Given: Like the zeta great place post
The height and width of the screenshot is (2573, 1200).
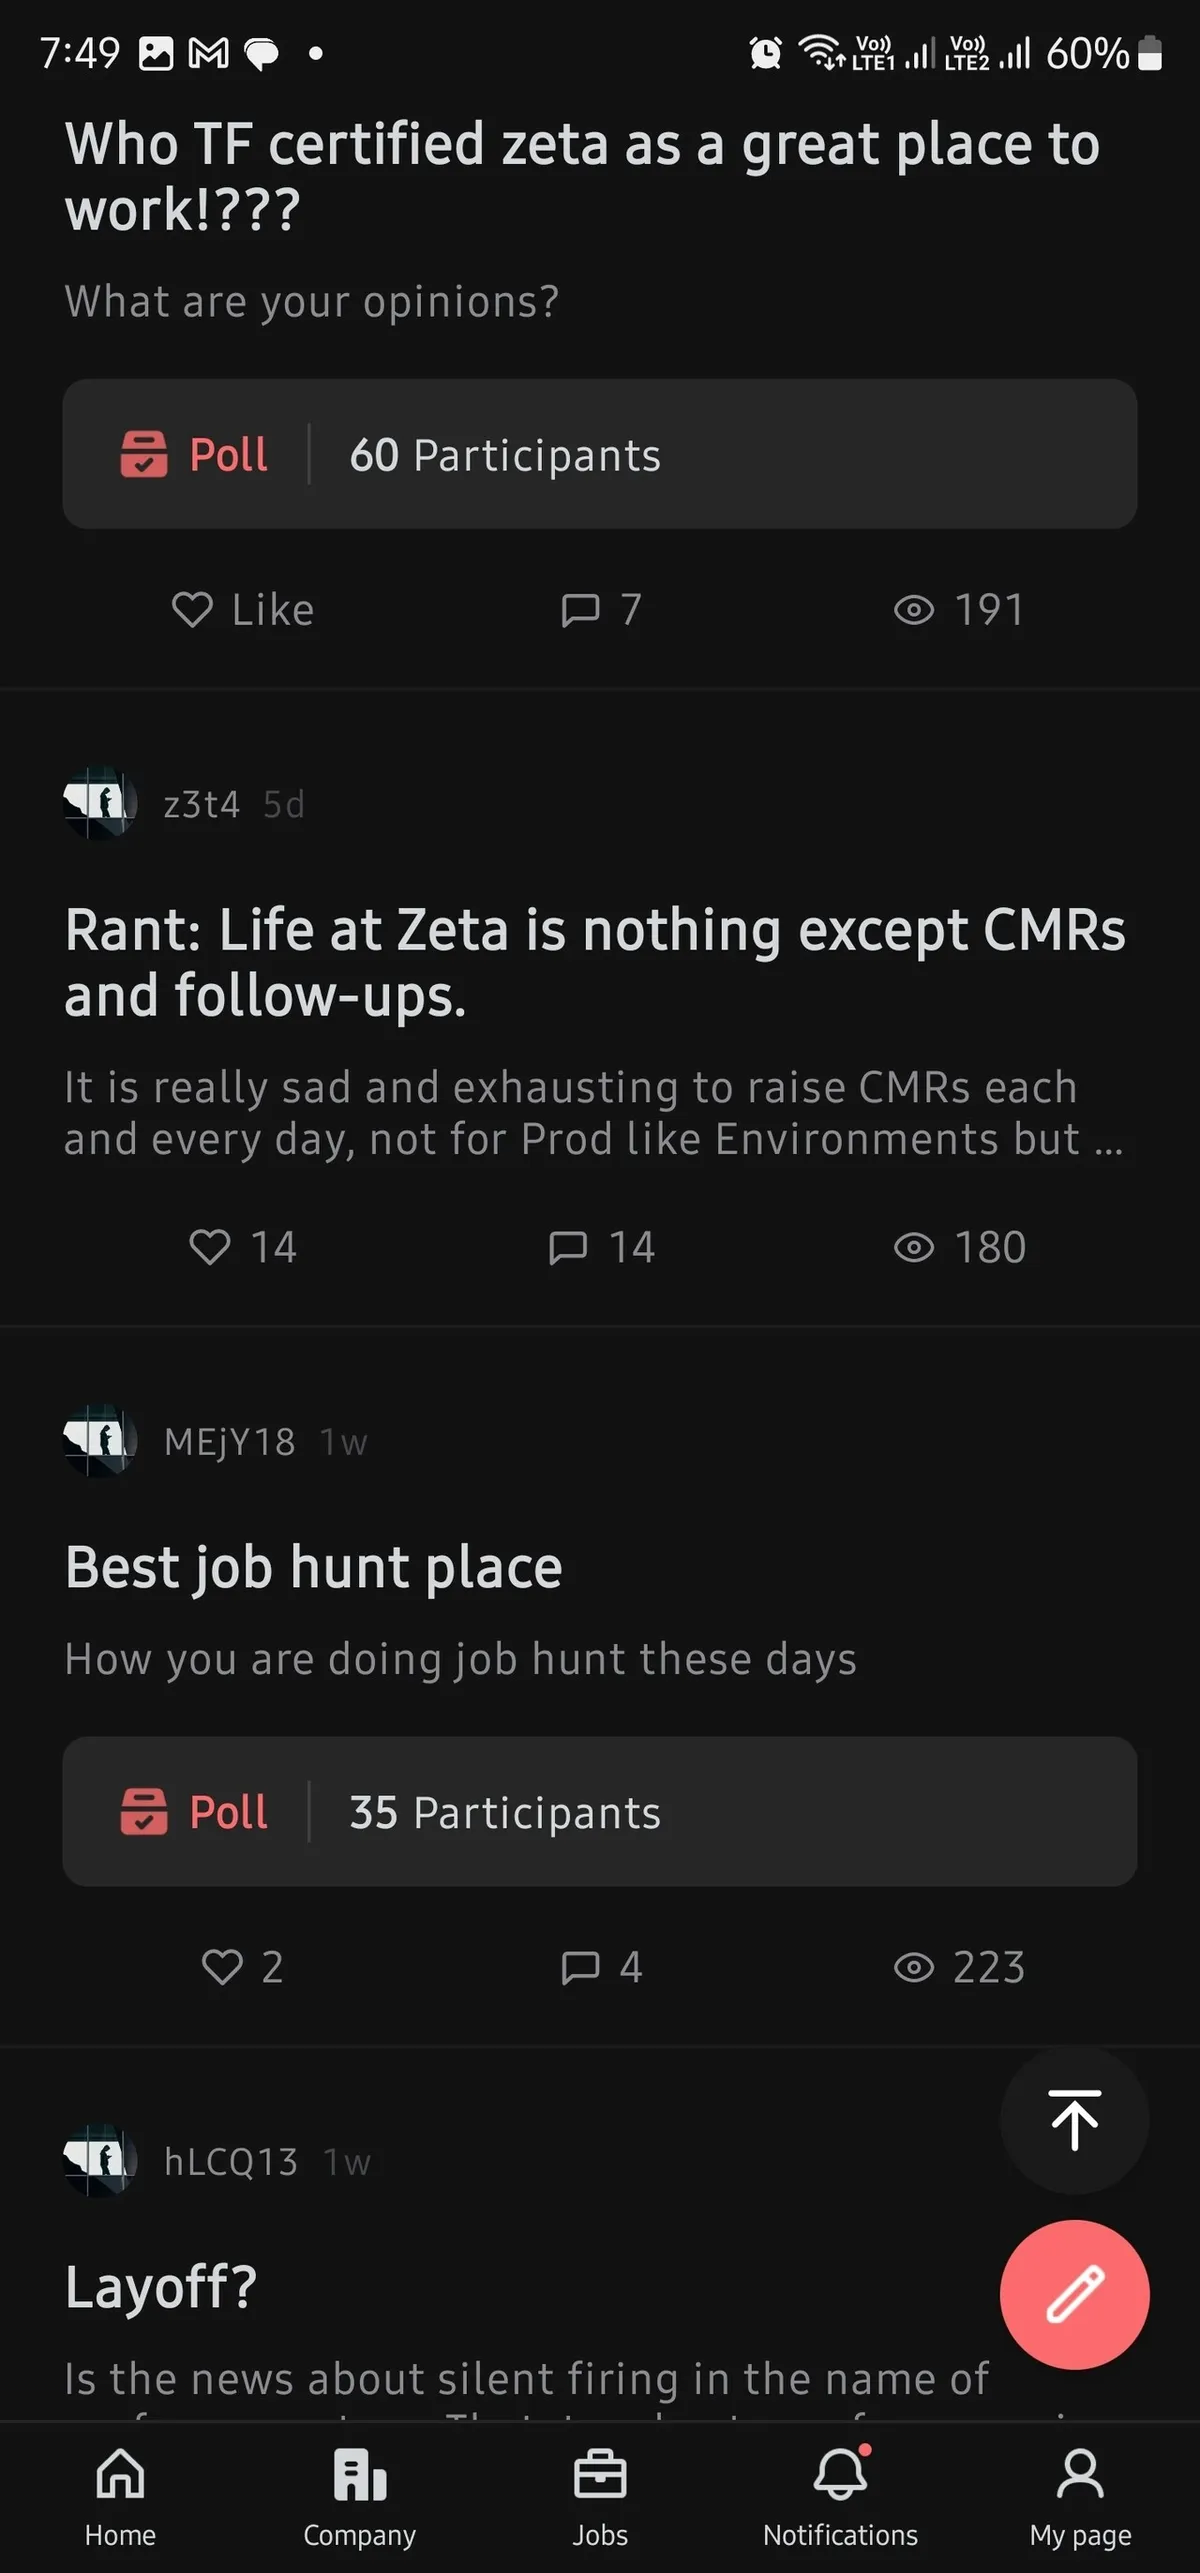Looking at the screenshot, I should [243, 609].
